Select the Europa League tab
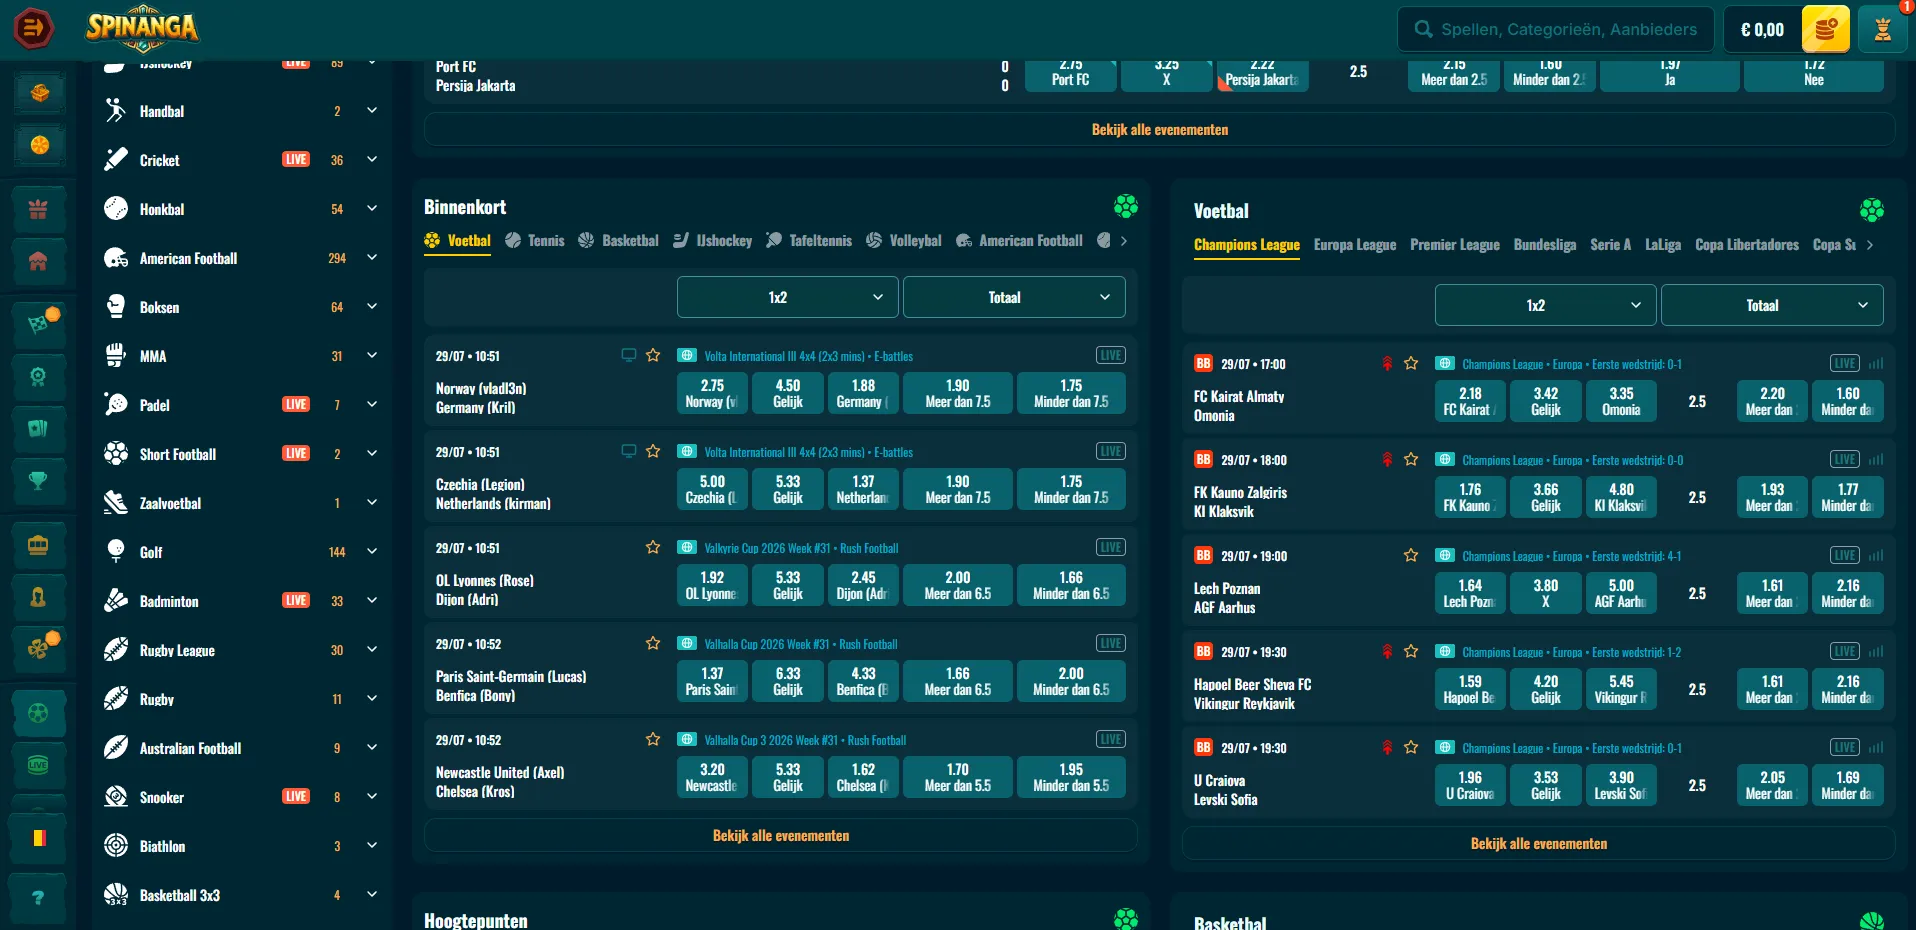Viewport: 1916px width, 930px height. click(x=1355, y=245)
